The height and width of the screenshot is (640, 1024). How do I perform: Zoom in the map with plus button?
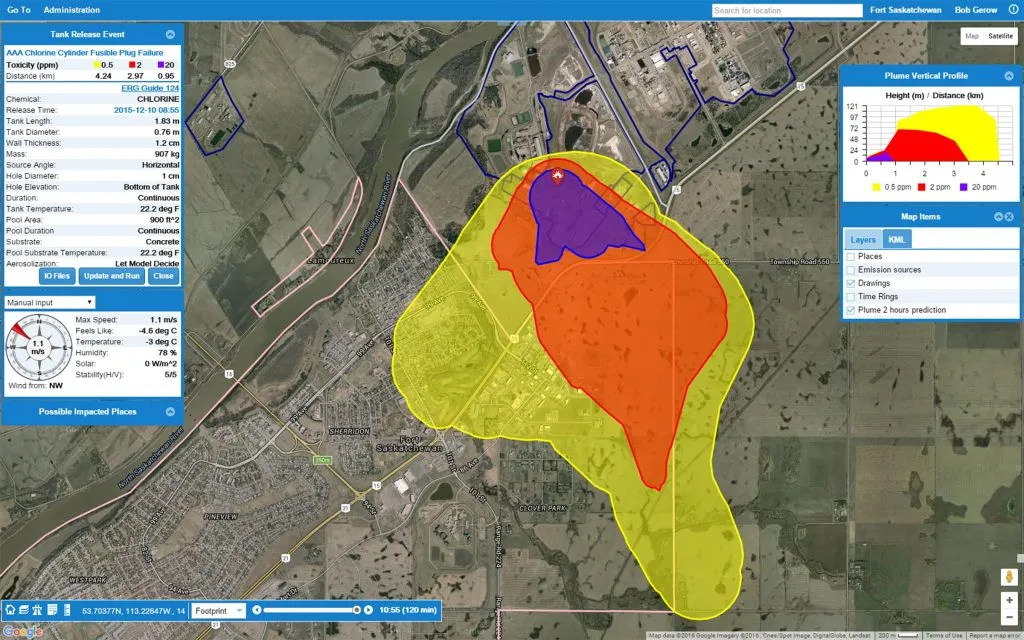click(x=1009, y=600)
